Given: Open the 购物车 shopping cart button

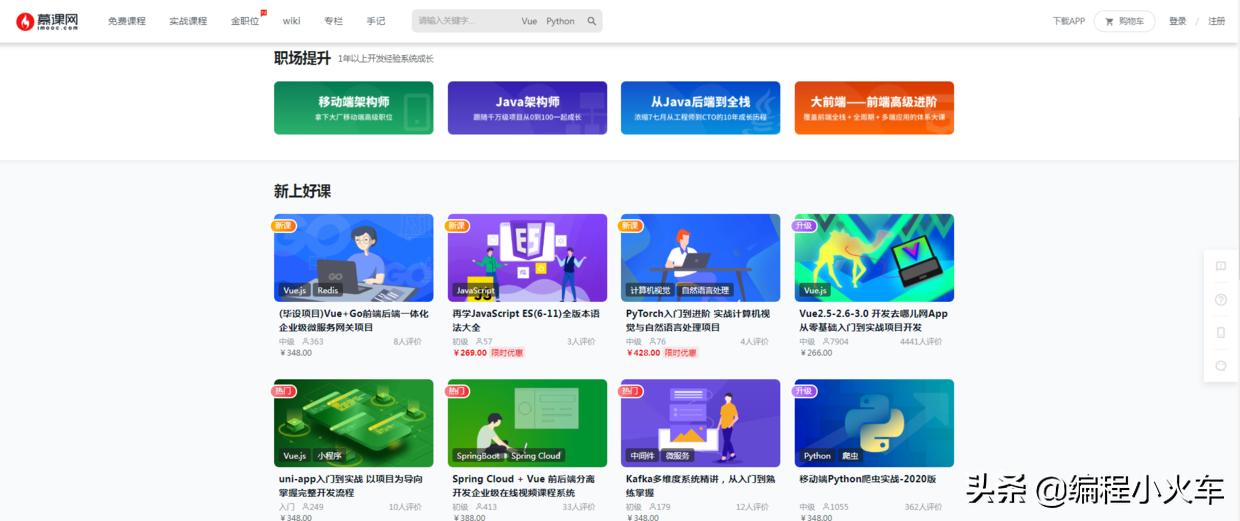Looking at the screenshot, I should (1124, 21).
